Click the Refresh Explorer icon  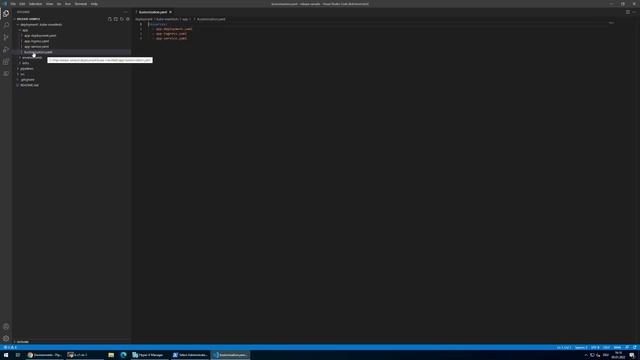[x=122, y=19]
